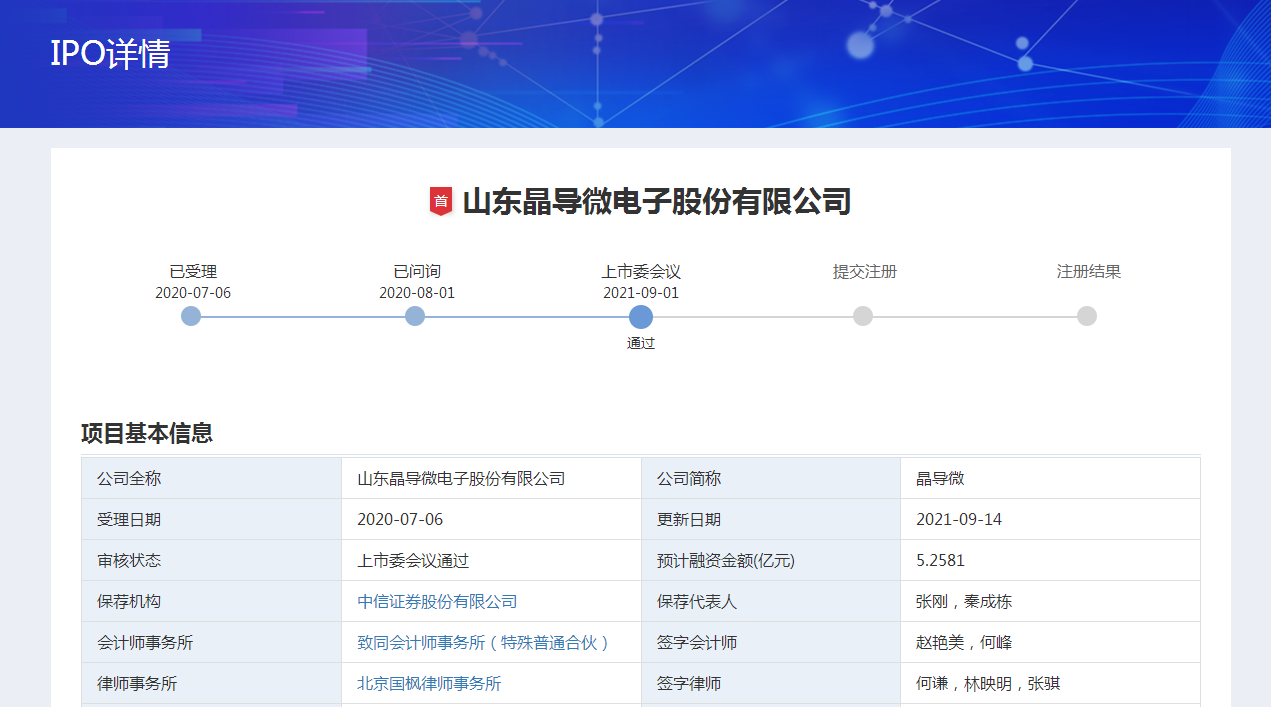1271x707 pixels.
Task: Click the 通过 status label under timeline
Action: point(641,344)
